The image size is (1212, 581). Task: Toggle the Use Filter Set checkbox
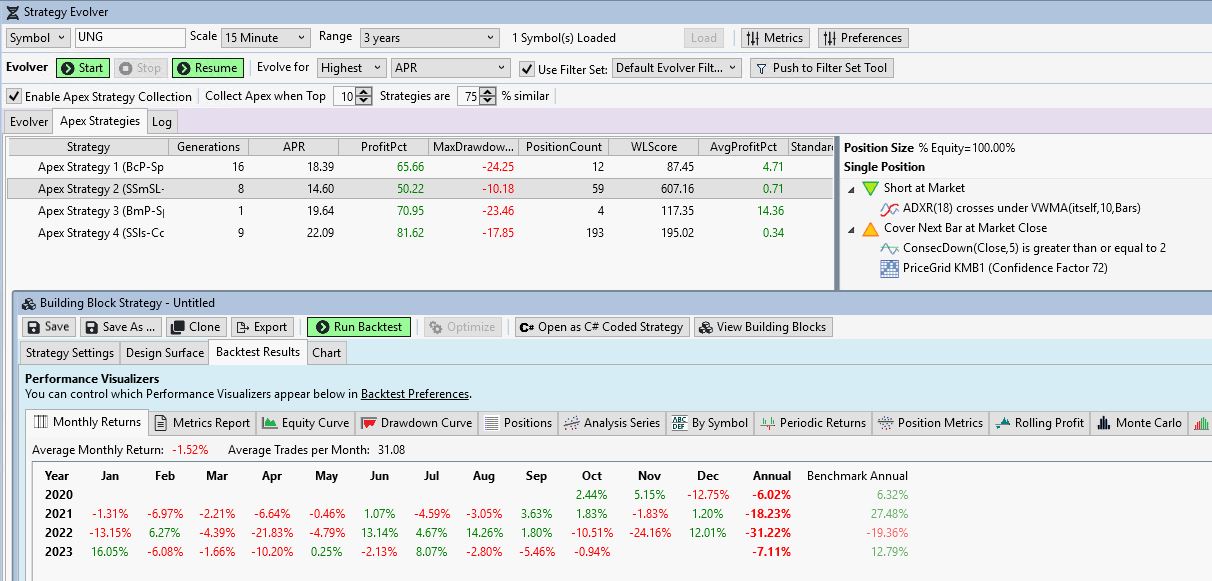[528, 69]
